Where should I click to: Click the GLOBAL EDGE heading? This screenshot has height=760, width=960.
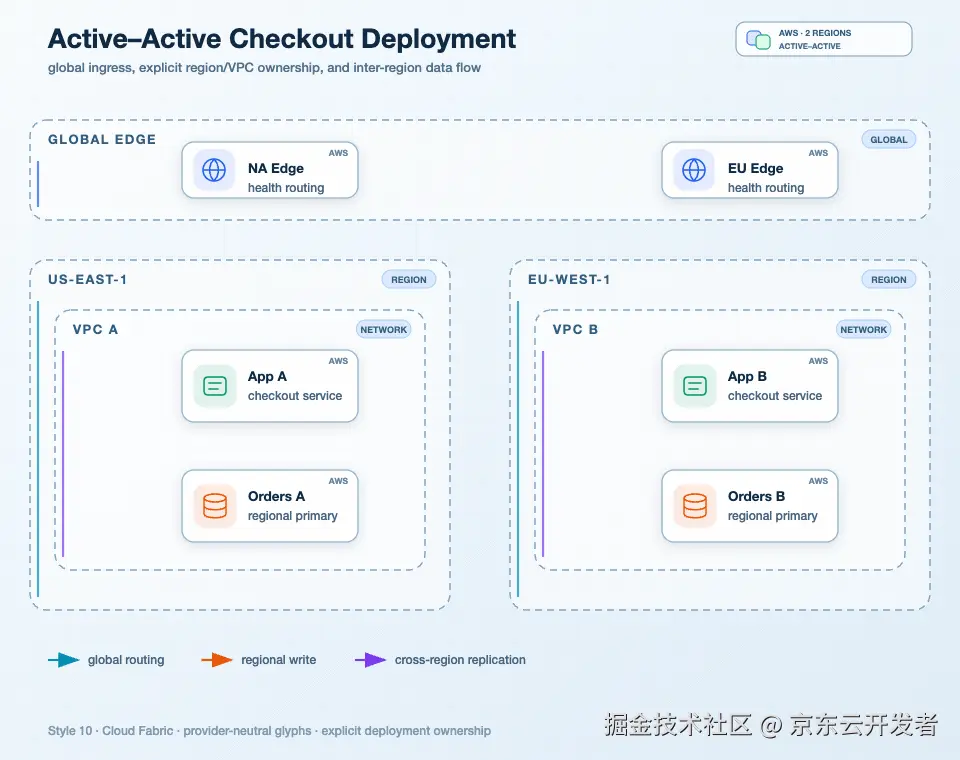(x=102, y=140)
